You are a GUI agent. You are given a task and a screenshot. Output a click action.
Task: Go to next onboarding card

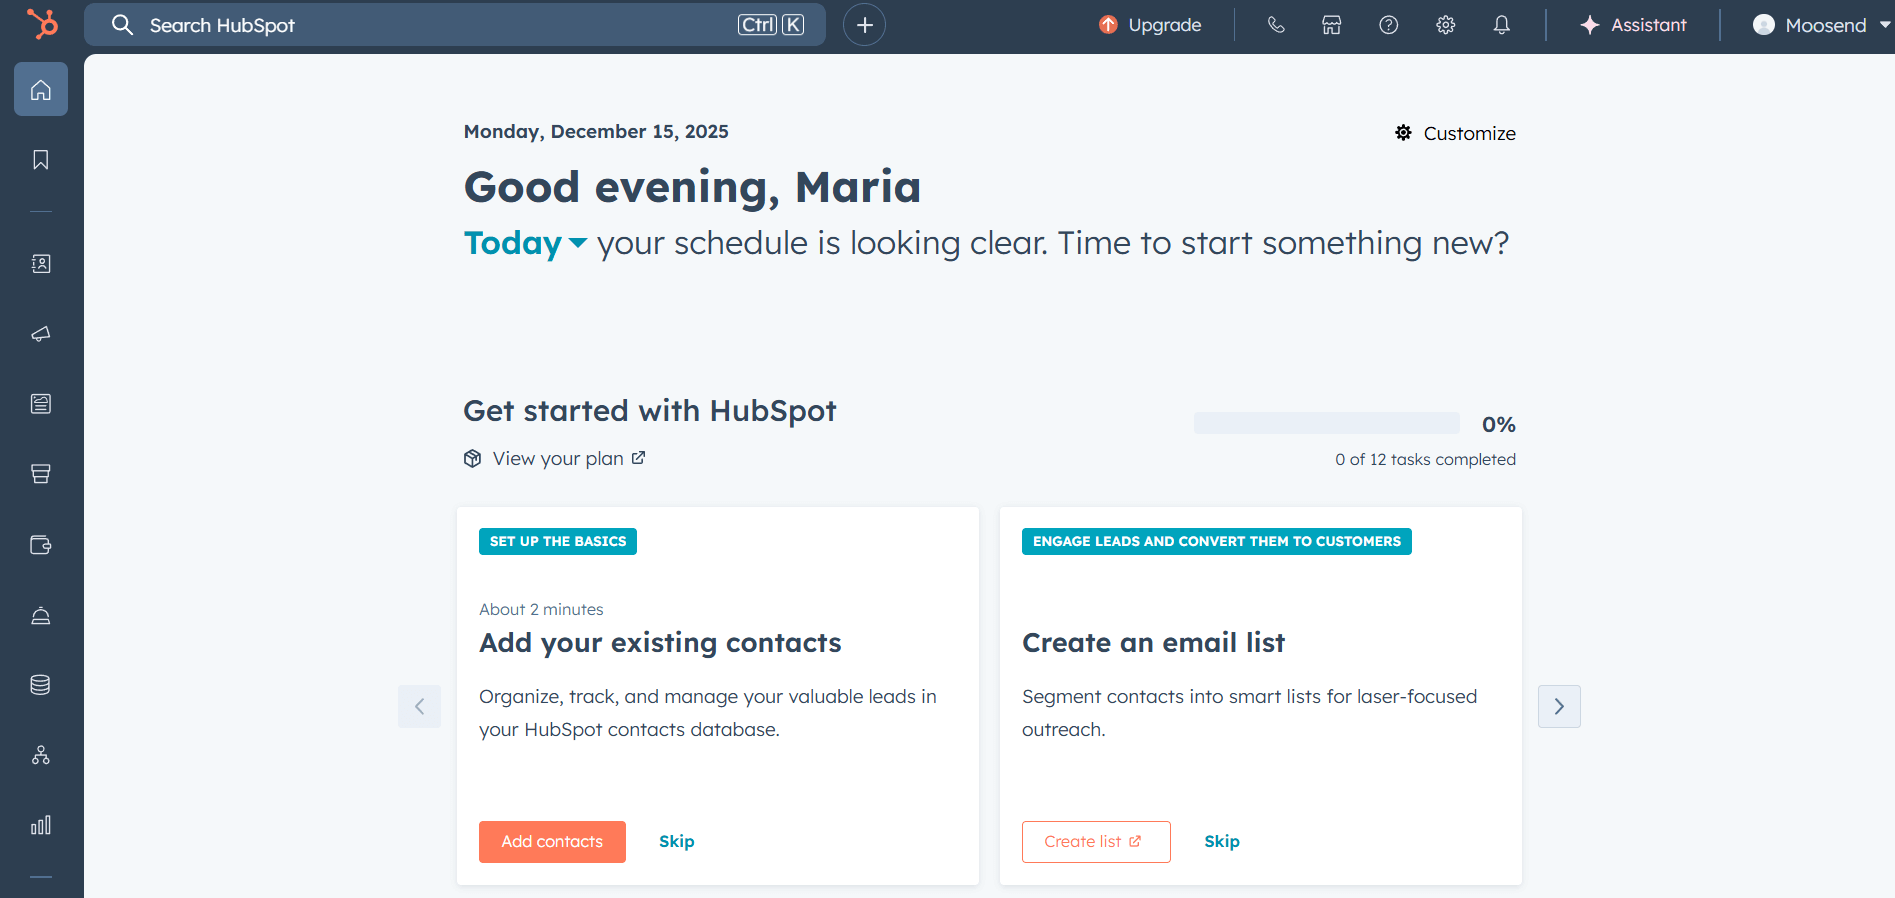pos(1559,706)
